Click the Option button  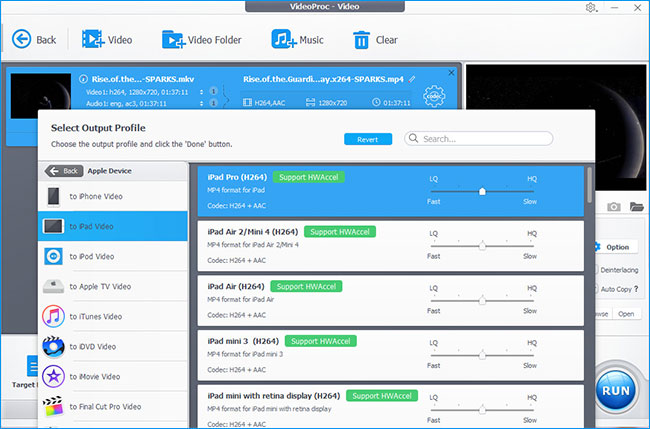coord(617,247)
